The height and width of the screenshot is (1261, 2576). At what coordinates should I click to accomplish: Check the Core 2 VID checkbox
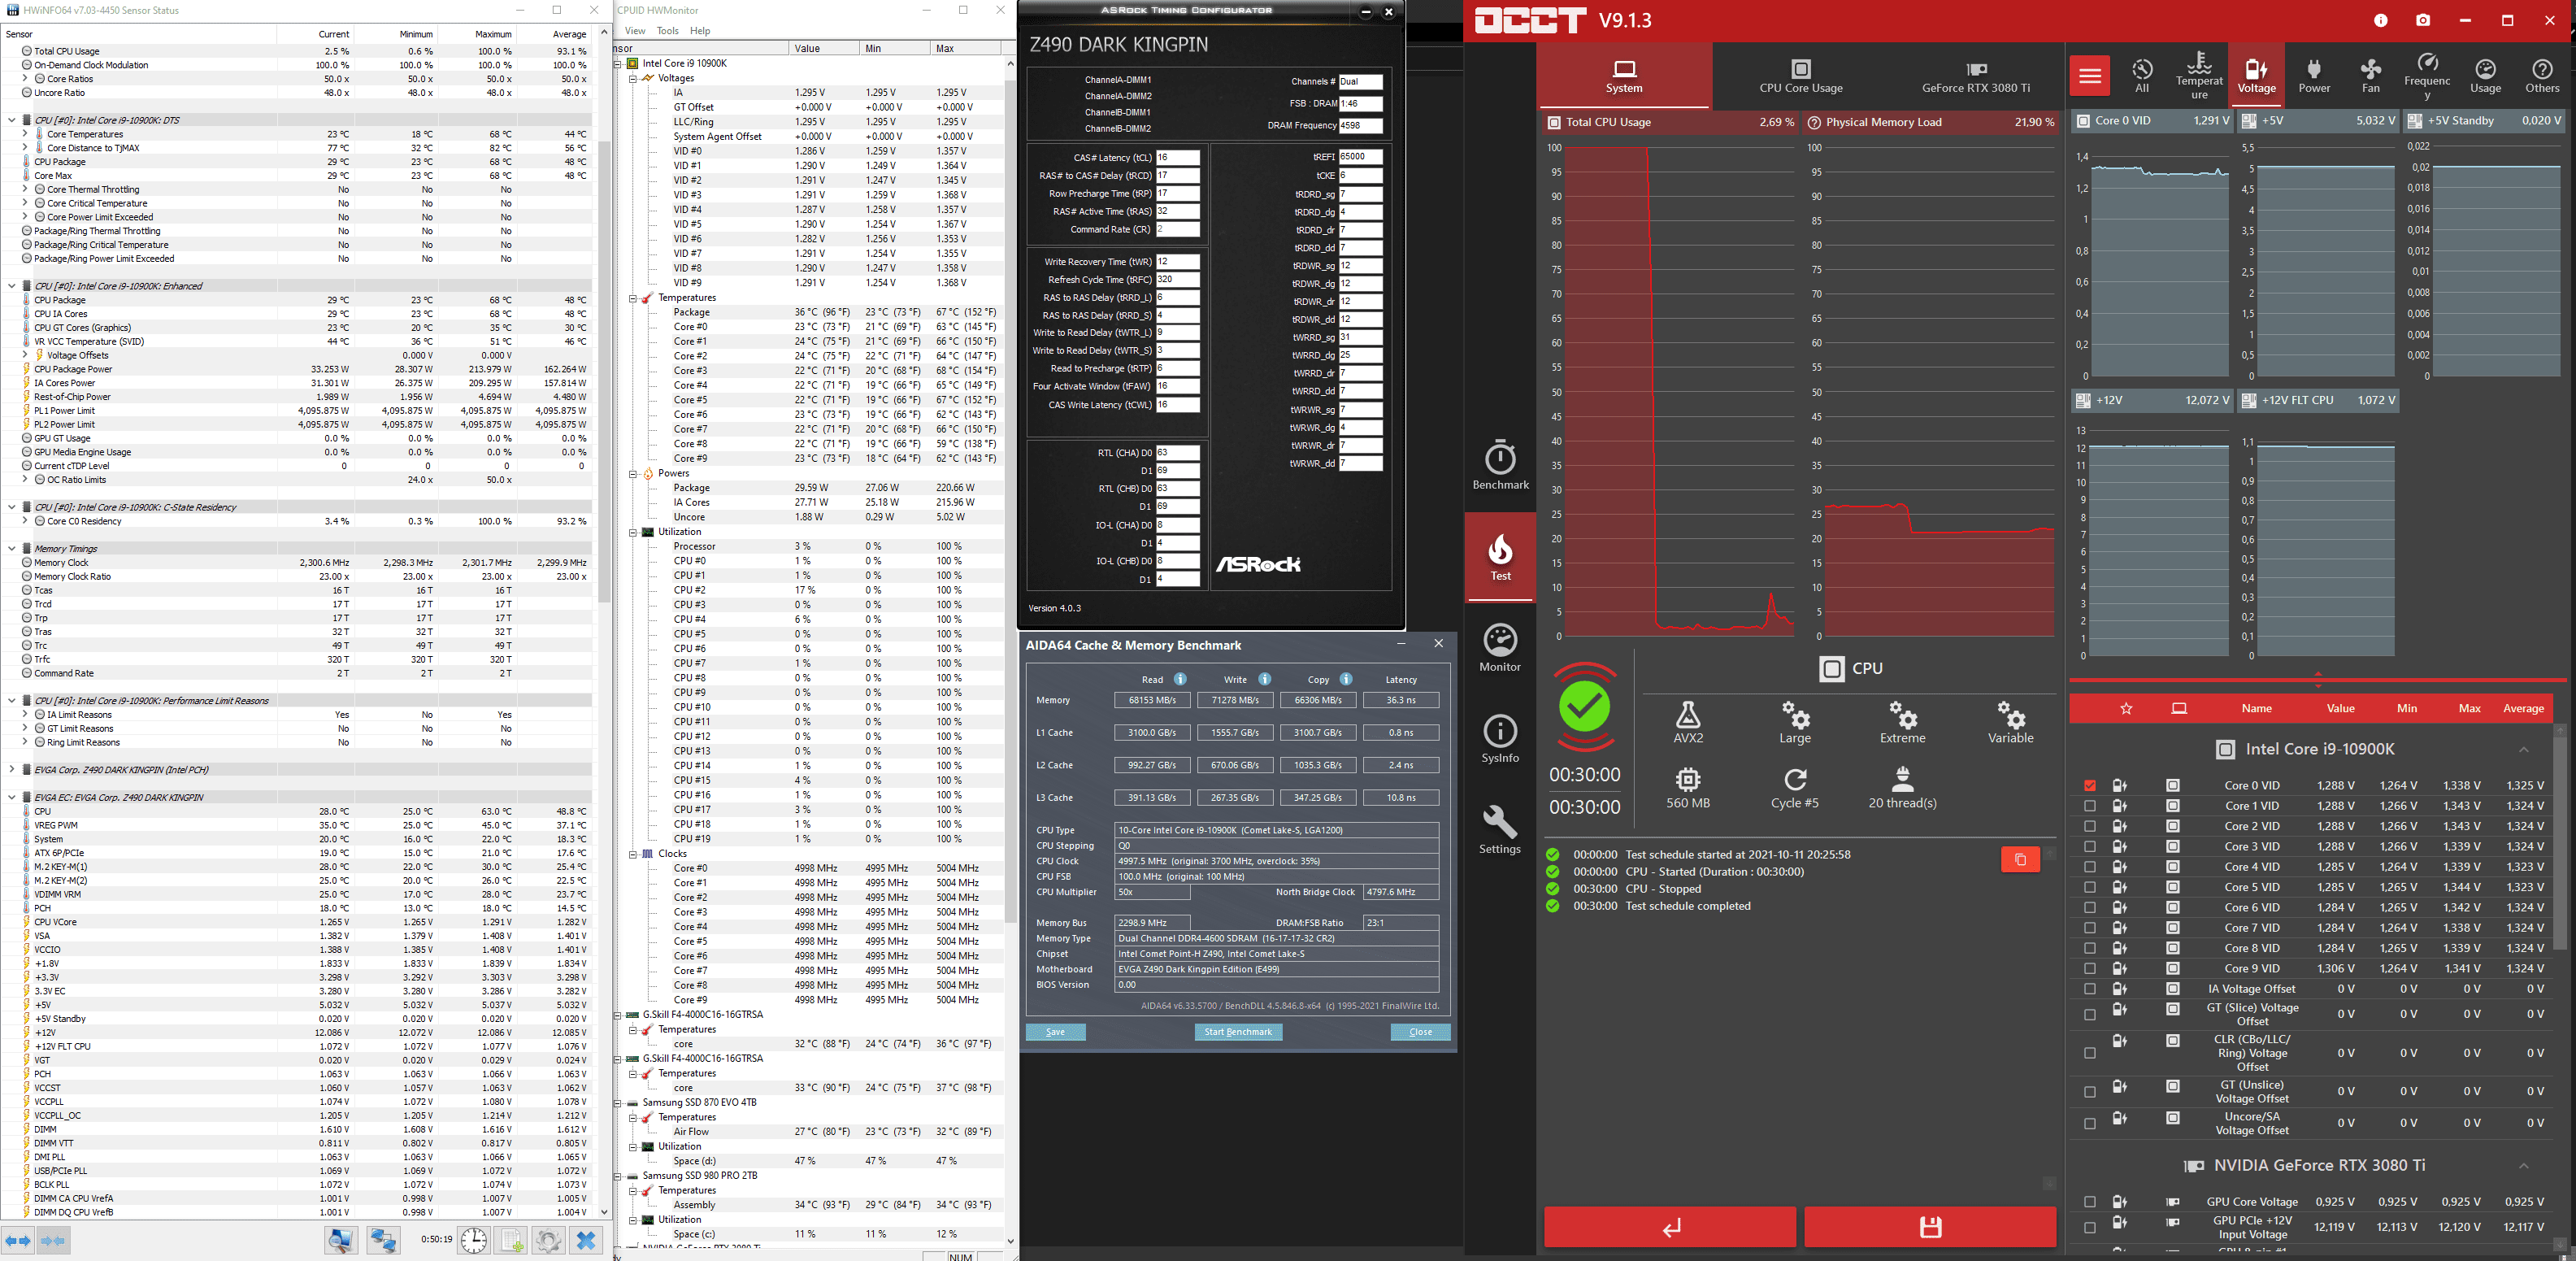pos(2089,826)
